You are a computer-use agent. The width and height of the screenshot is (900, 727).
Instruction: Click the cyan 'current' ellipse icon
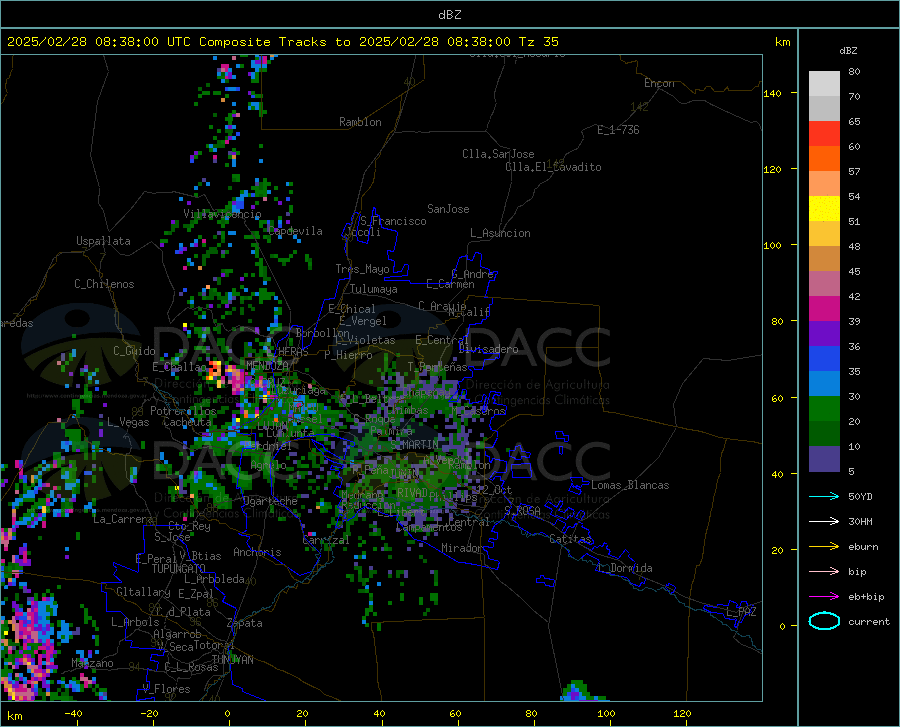click(x=824, y=621)
